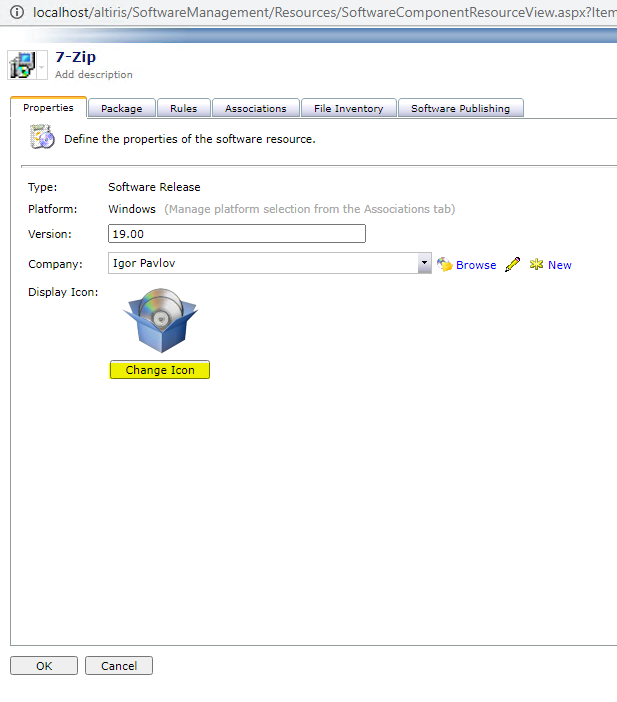Click the Change Icon button

click(160, 370)
